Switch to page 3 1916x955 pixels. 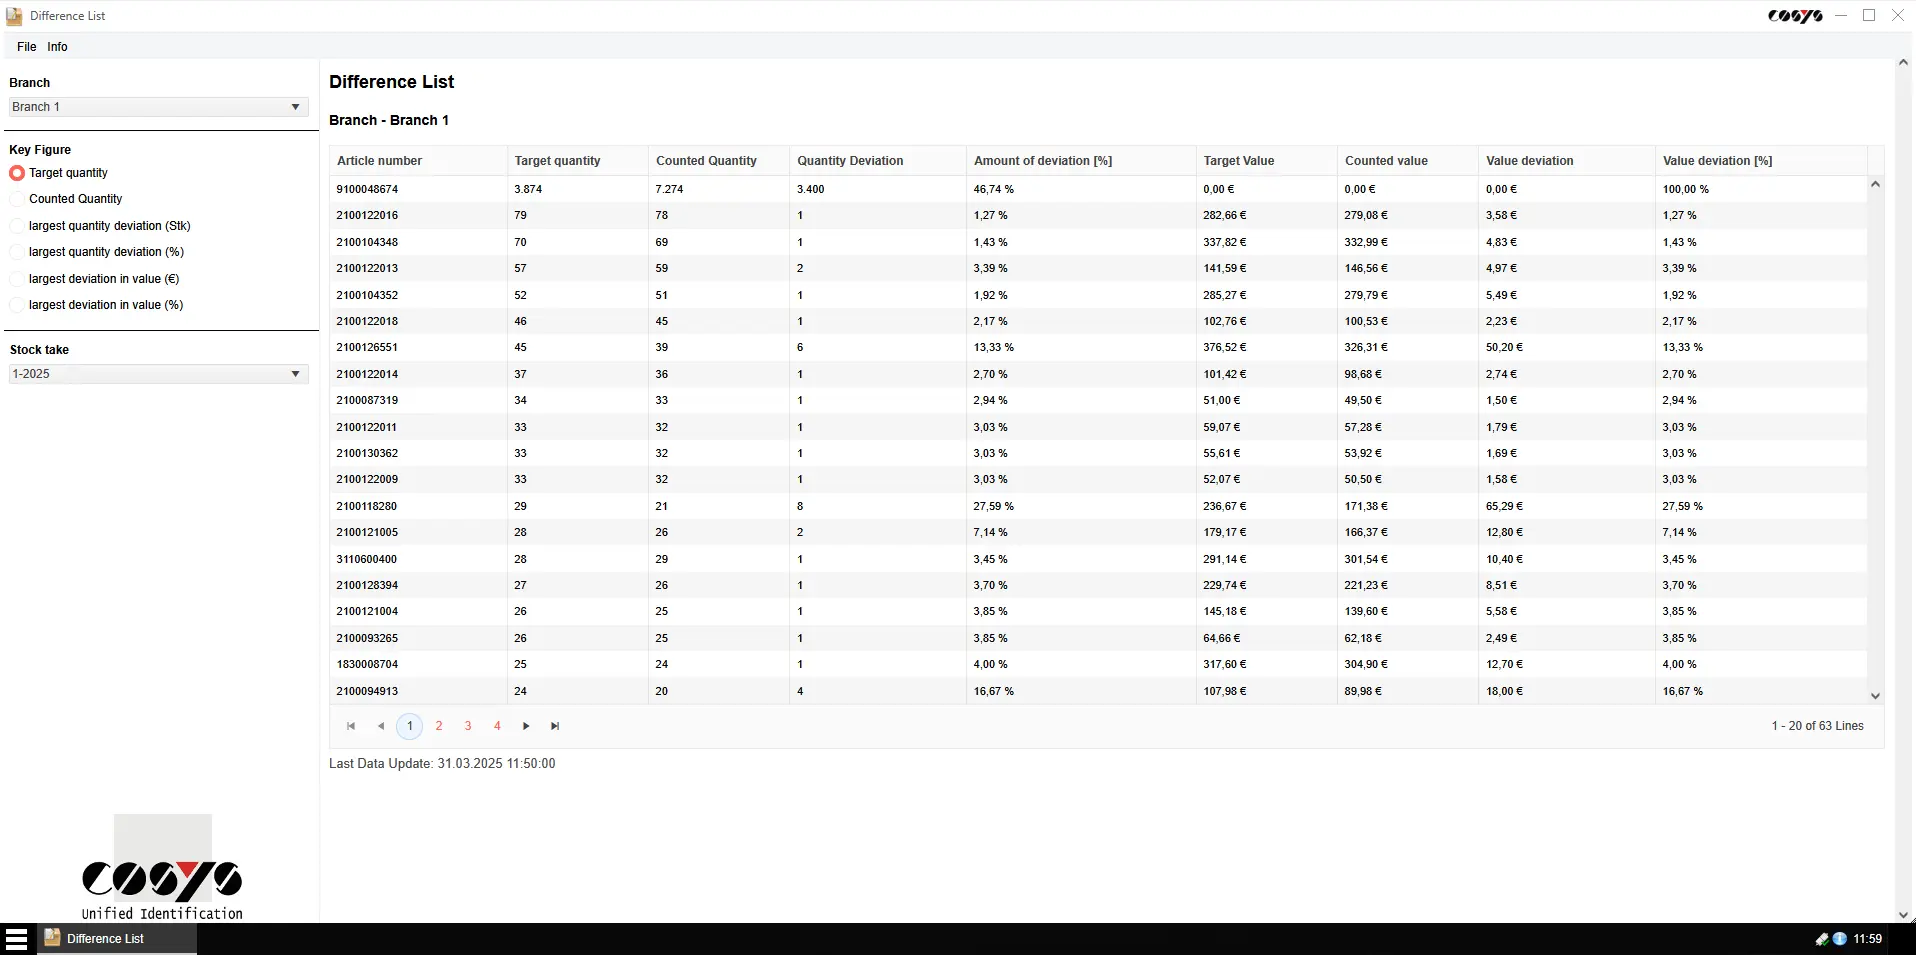(468, 726)
